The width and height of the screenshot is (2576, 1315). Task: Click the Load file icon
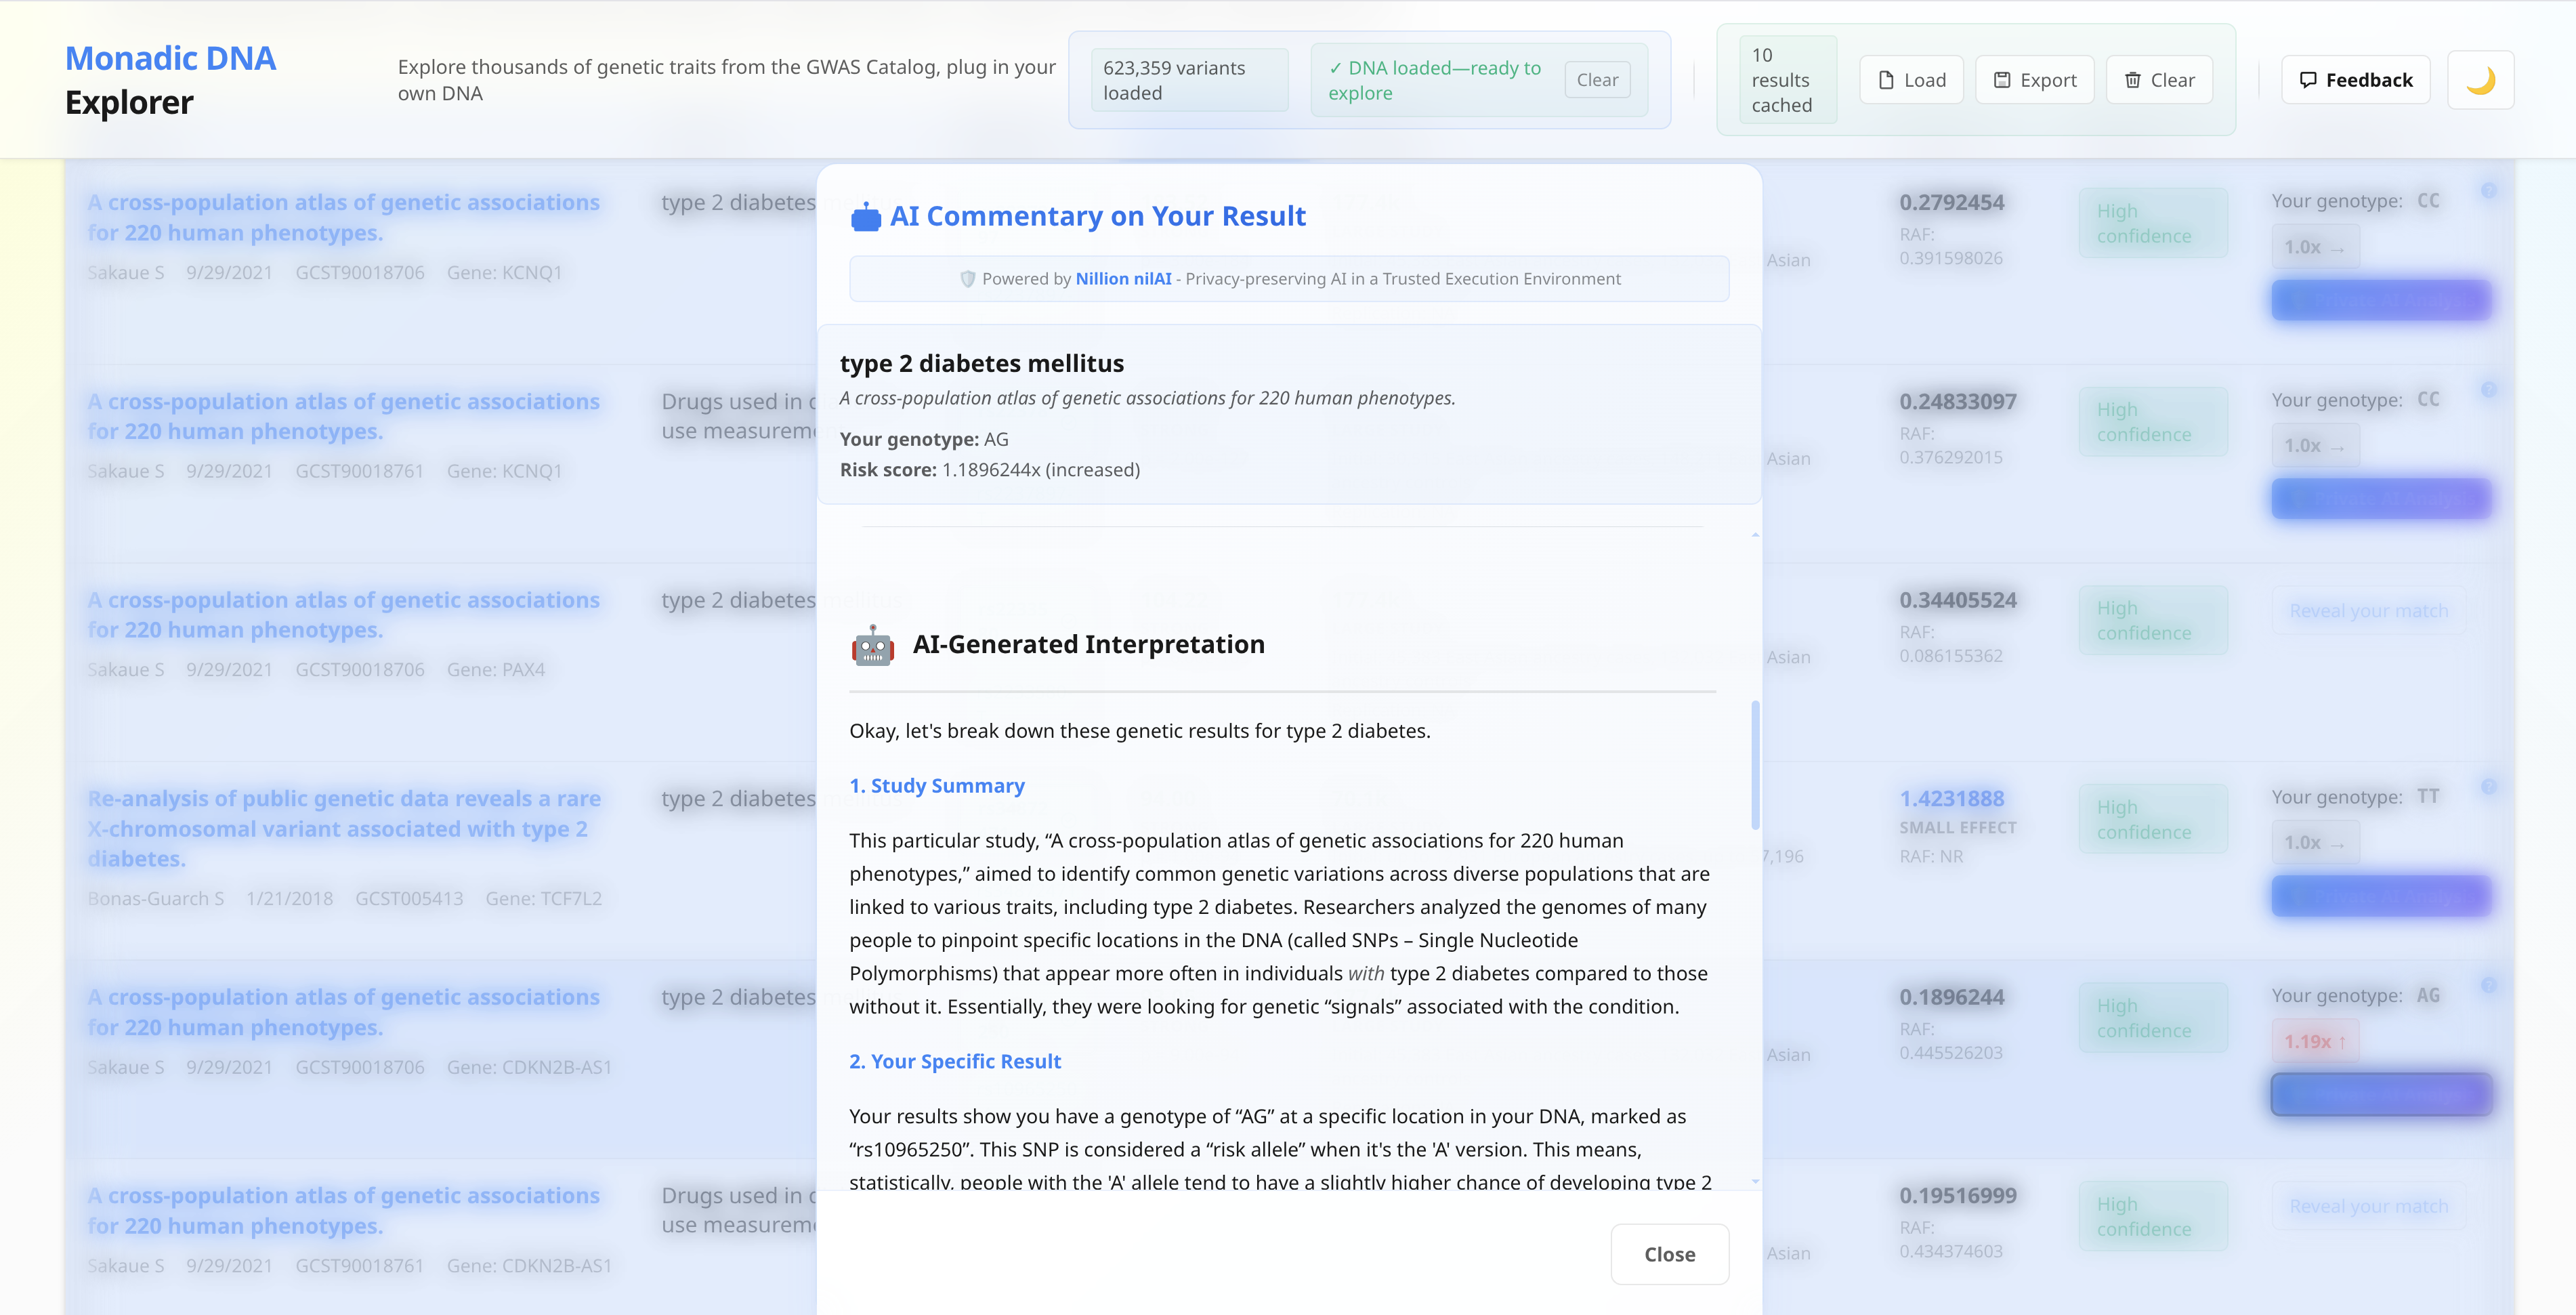point(1886,80)
